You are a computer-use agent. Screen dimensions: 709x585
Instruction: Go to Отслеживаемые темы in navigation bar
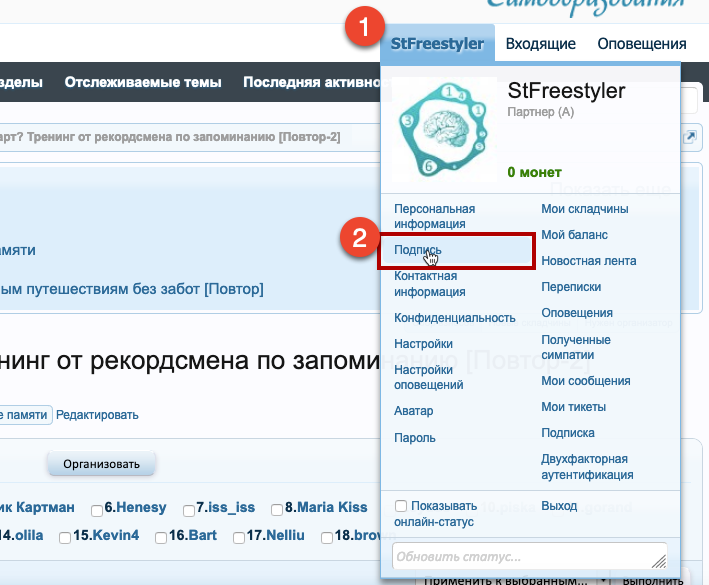pyautogui.click(x=143, y=82)
